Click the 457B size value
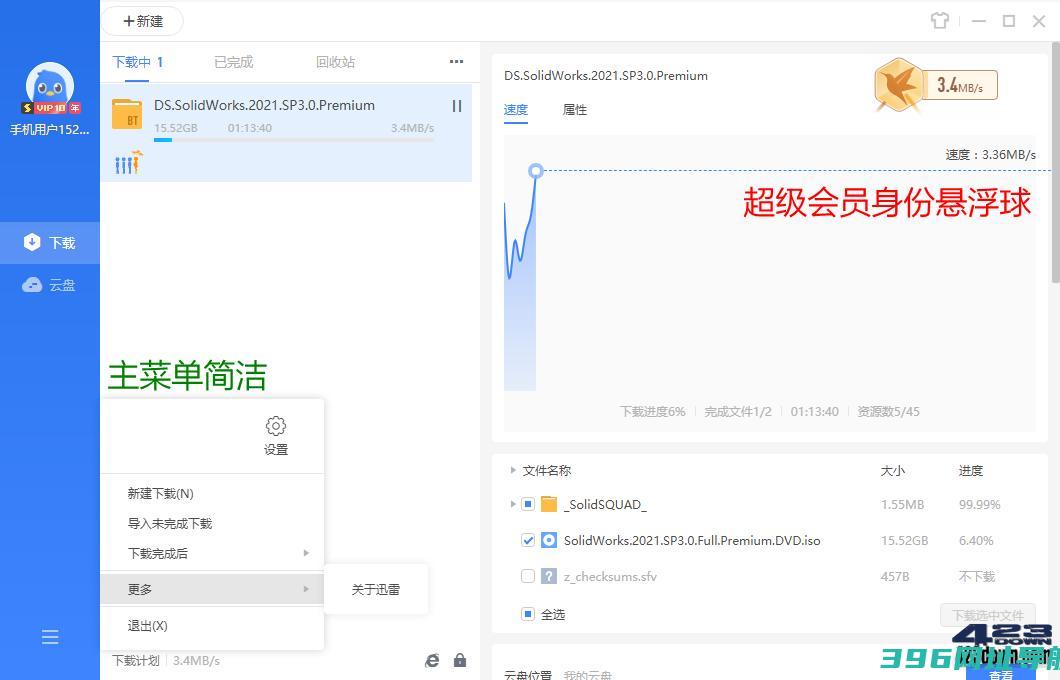Viewport: 1060px width, 680px height. [x=894, y=577]
